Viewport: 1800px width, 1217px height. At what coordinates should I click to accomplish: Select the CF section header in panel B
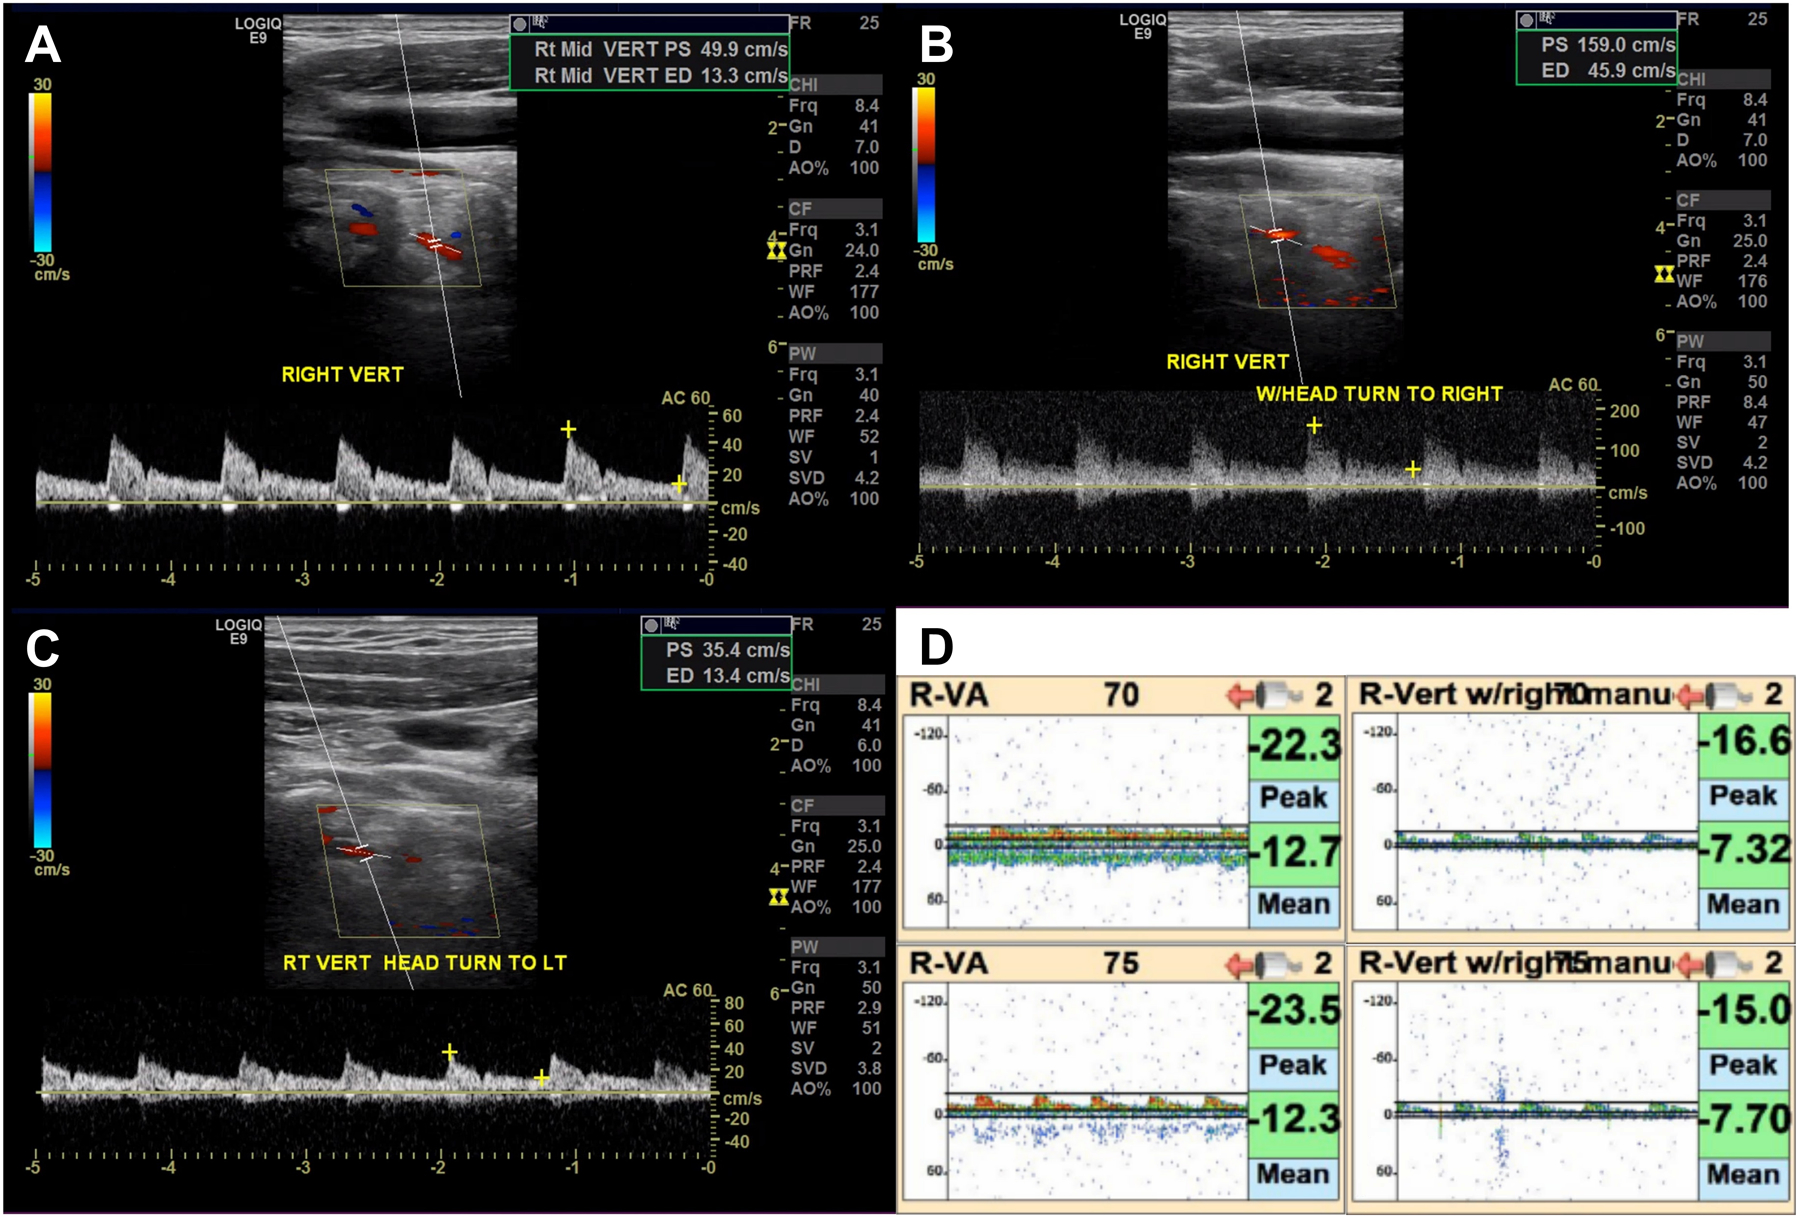click(x=1723, y=200)
